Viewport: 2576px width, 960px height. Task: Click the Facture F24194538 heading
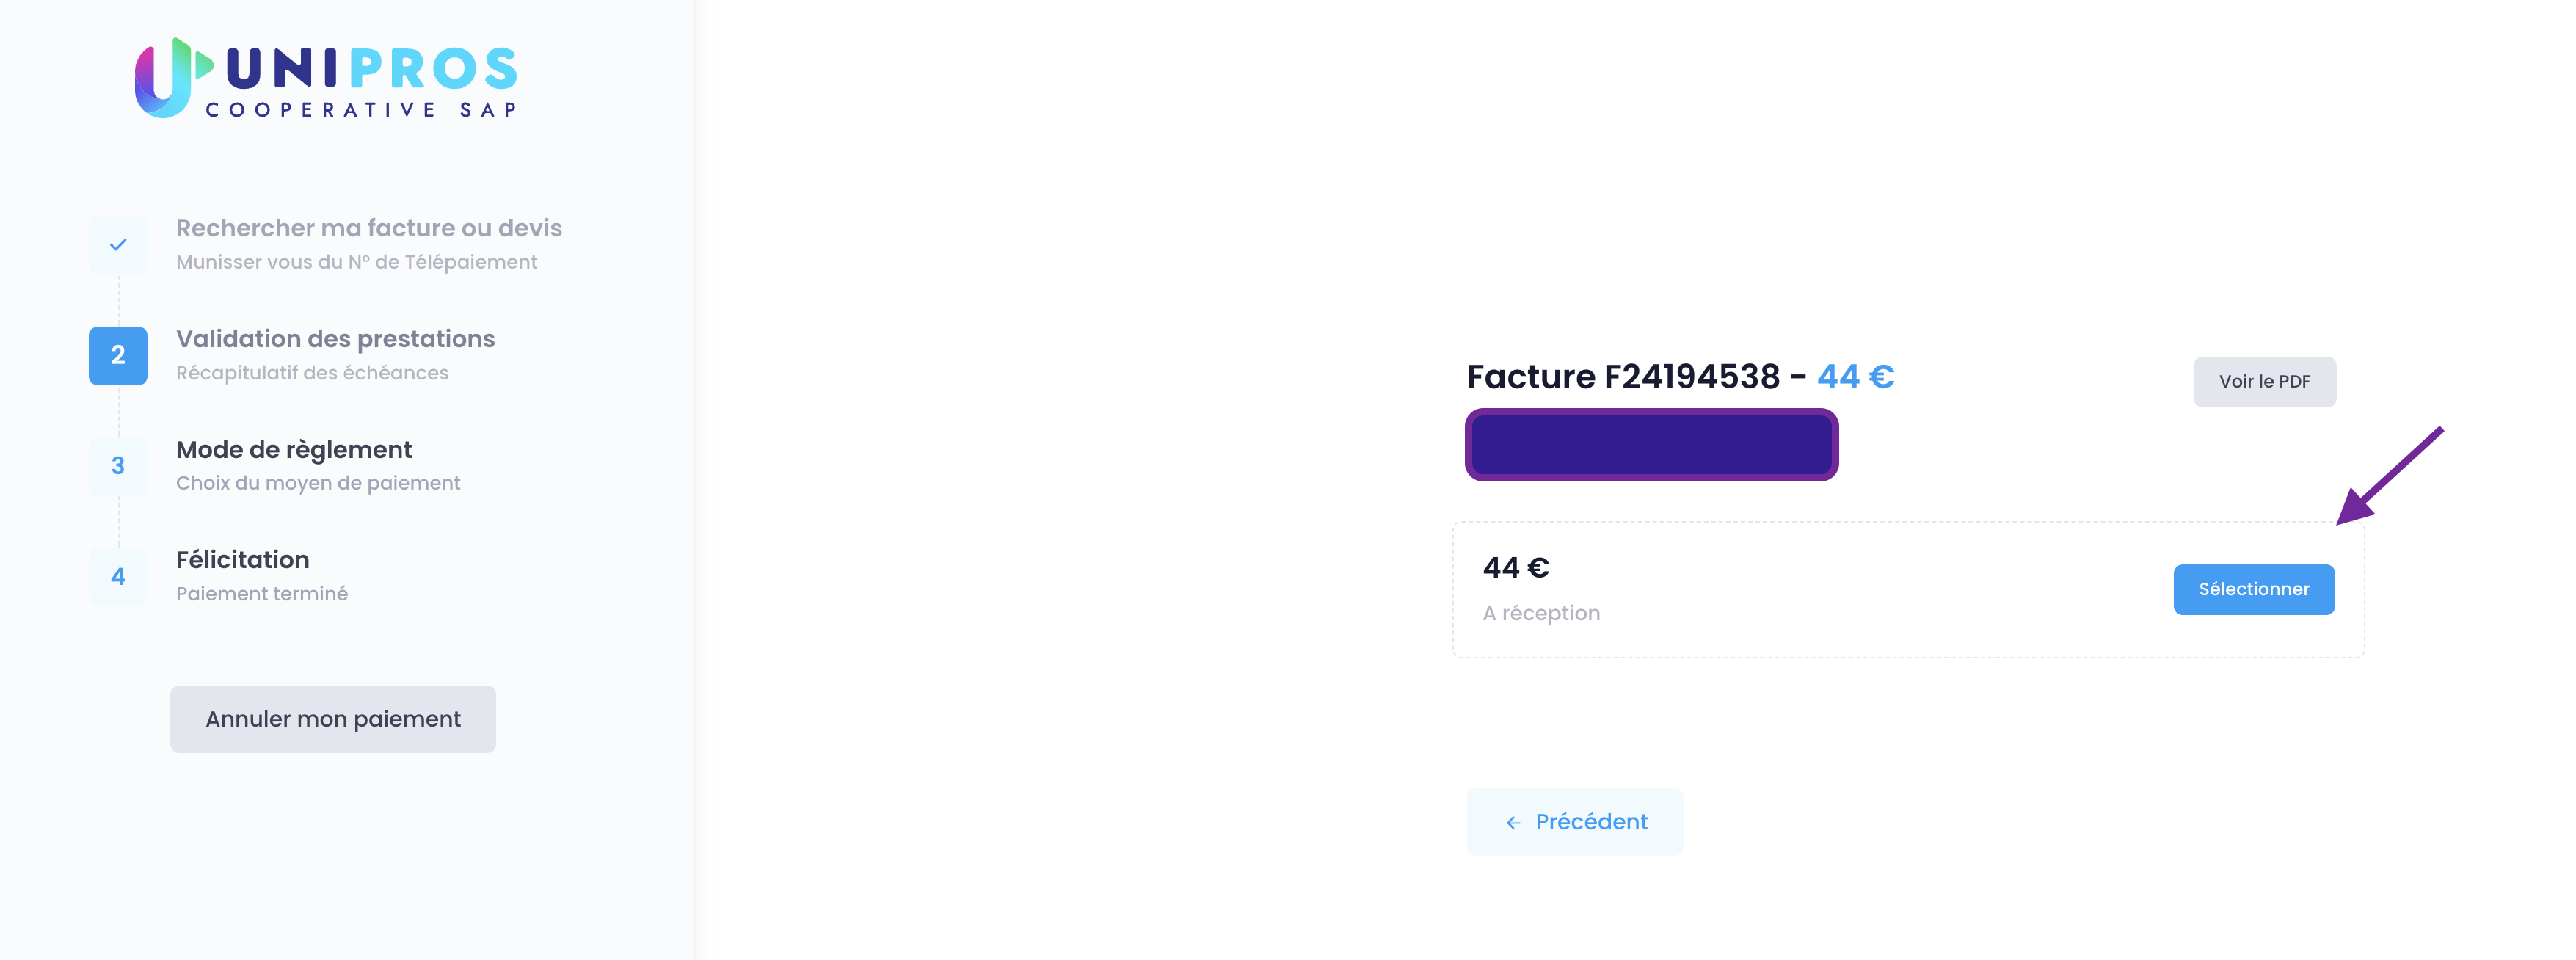1623,377
